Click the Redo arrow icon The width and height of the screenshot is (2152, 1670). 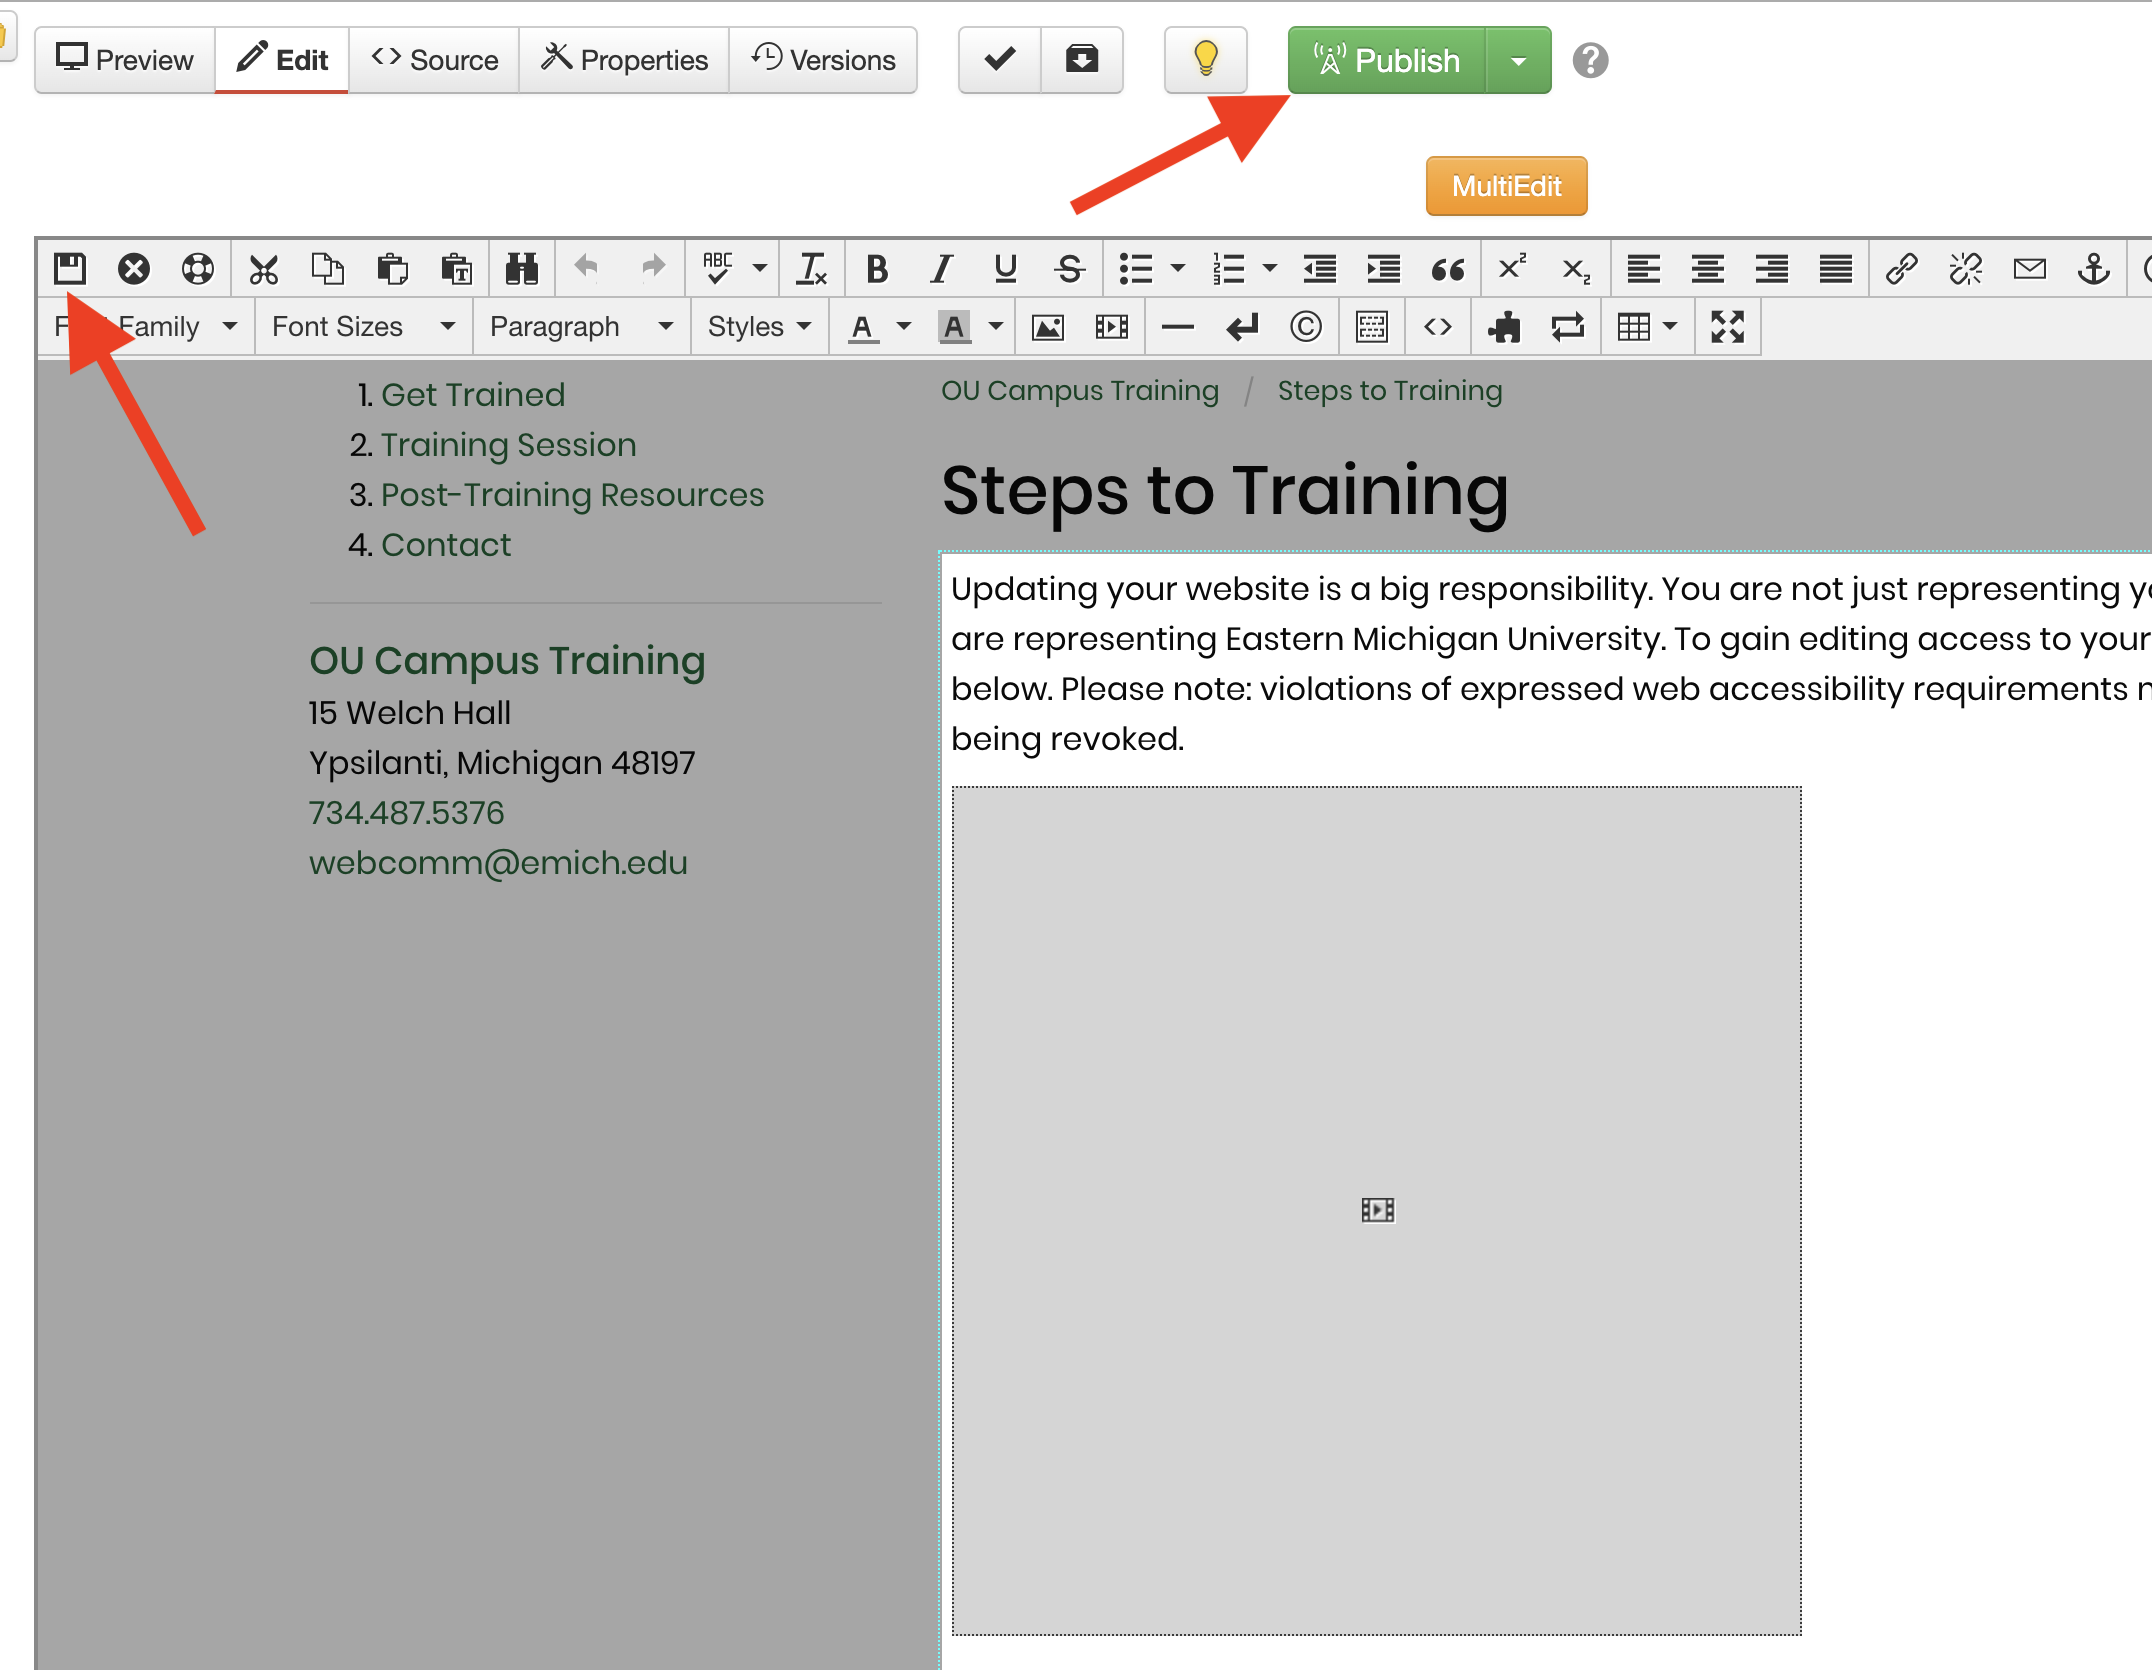pyautogui.click(x=652, y=267)
